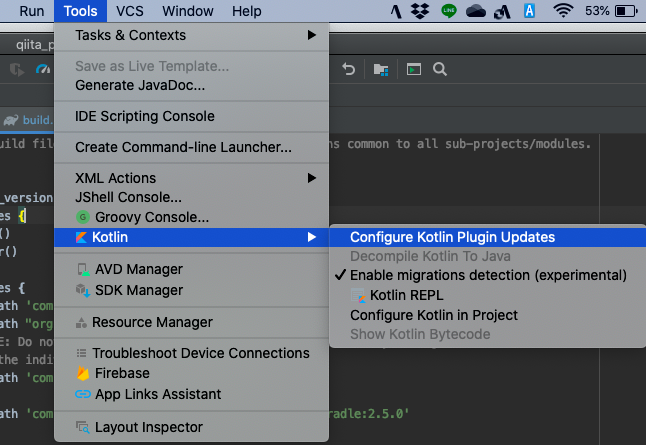Click the Profiler gauge toolbar icon
The image size is (646, 445).
tap(43, 69)
